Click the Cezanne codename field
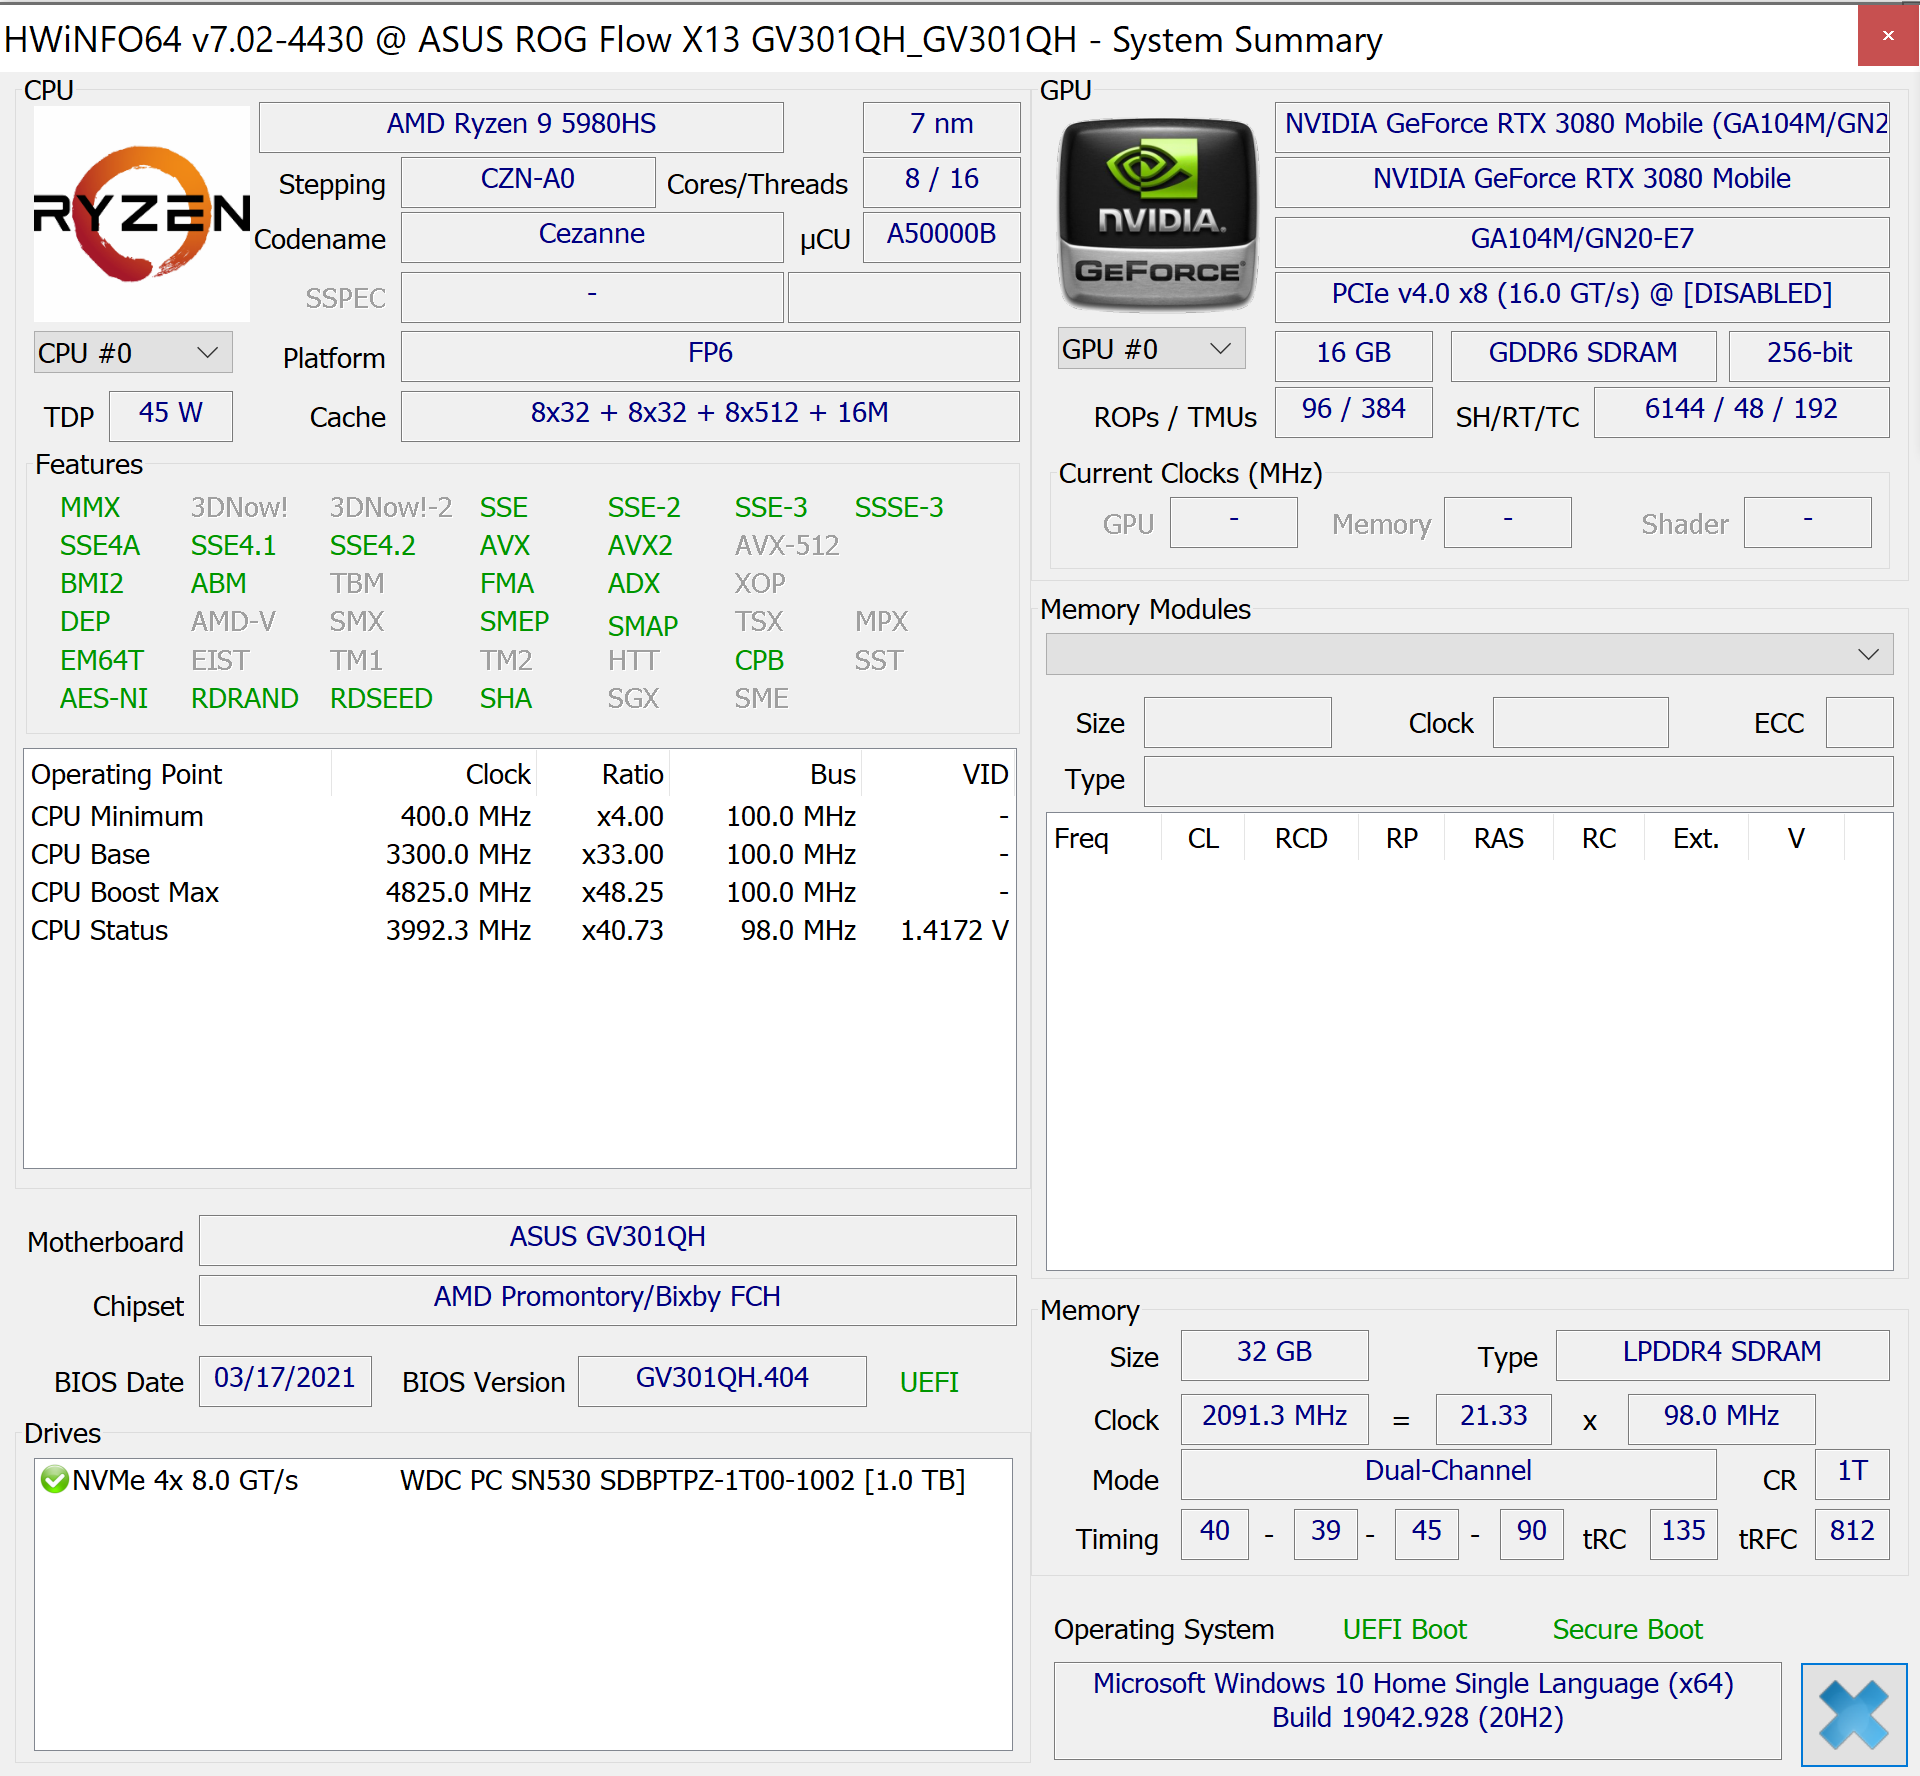Viewport: 1920px width, 1776px height. [x=592, y=235]
